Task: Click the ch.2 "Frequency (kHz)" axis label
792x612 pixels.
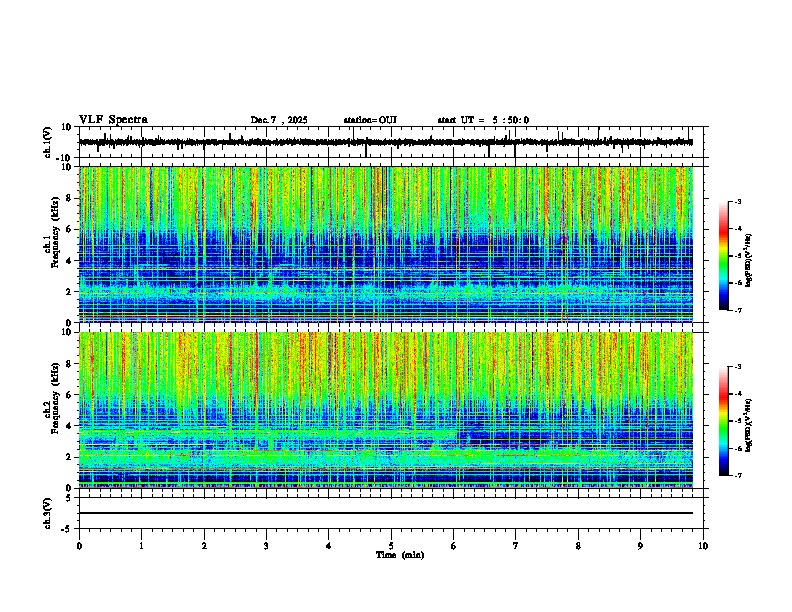Action: tap(55, 398)
